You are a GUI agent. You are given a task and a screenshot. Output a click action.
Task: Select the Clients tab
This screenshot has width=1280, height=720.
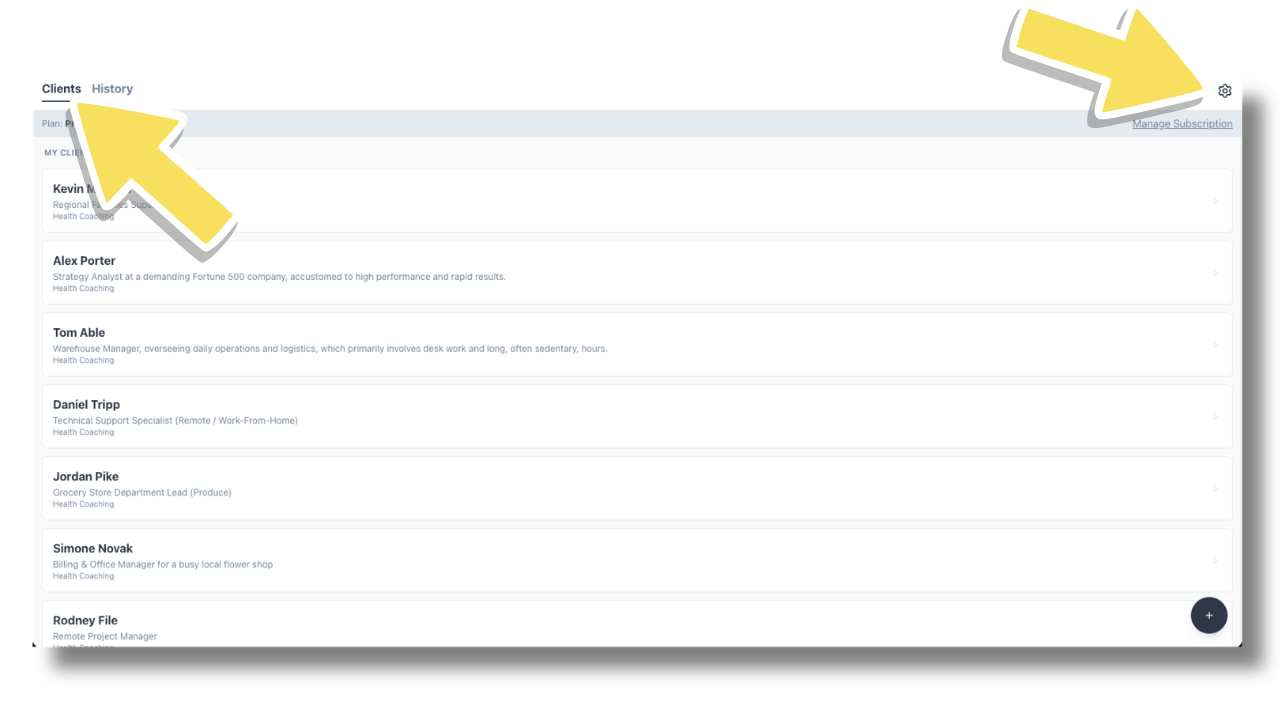click(x=61, y=88)
